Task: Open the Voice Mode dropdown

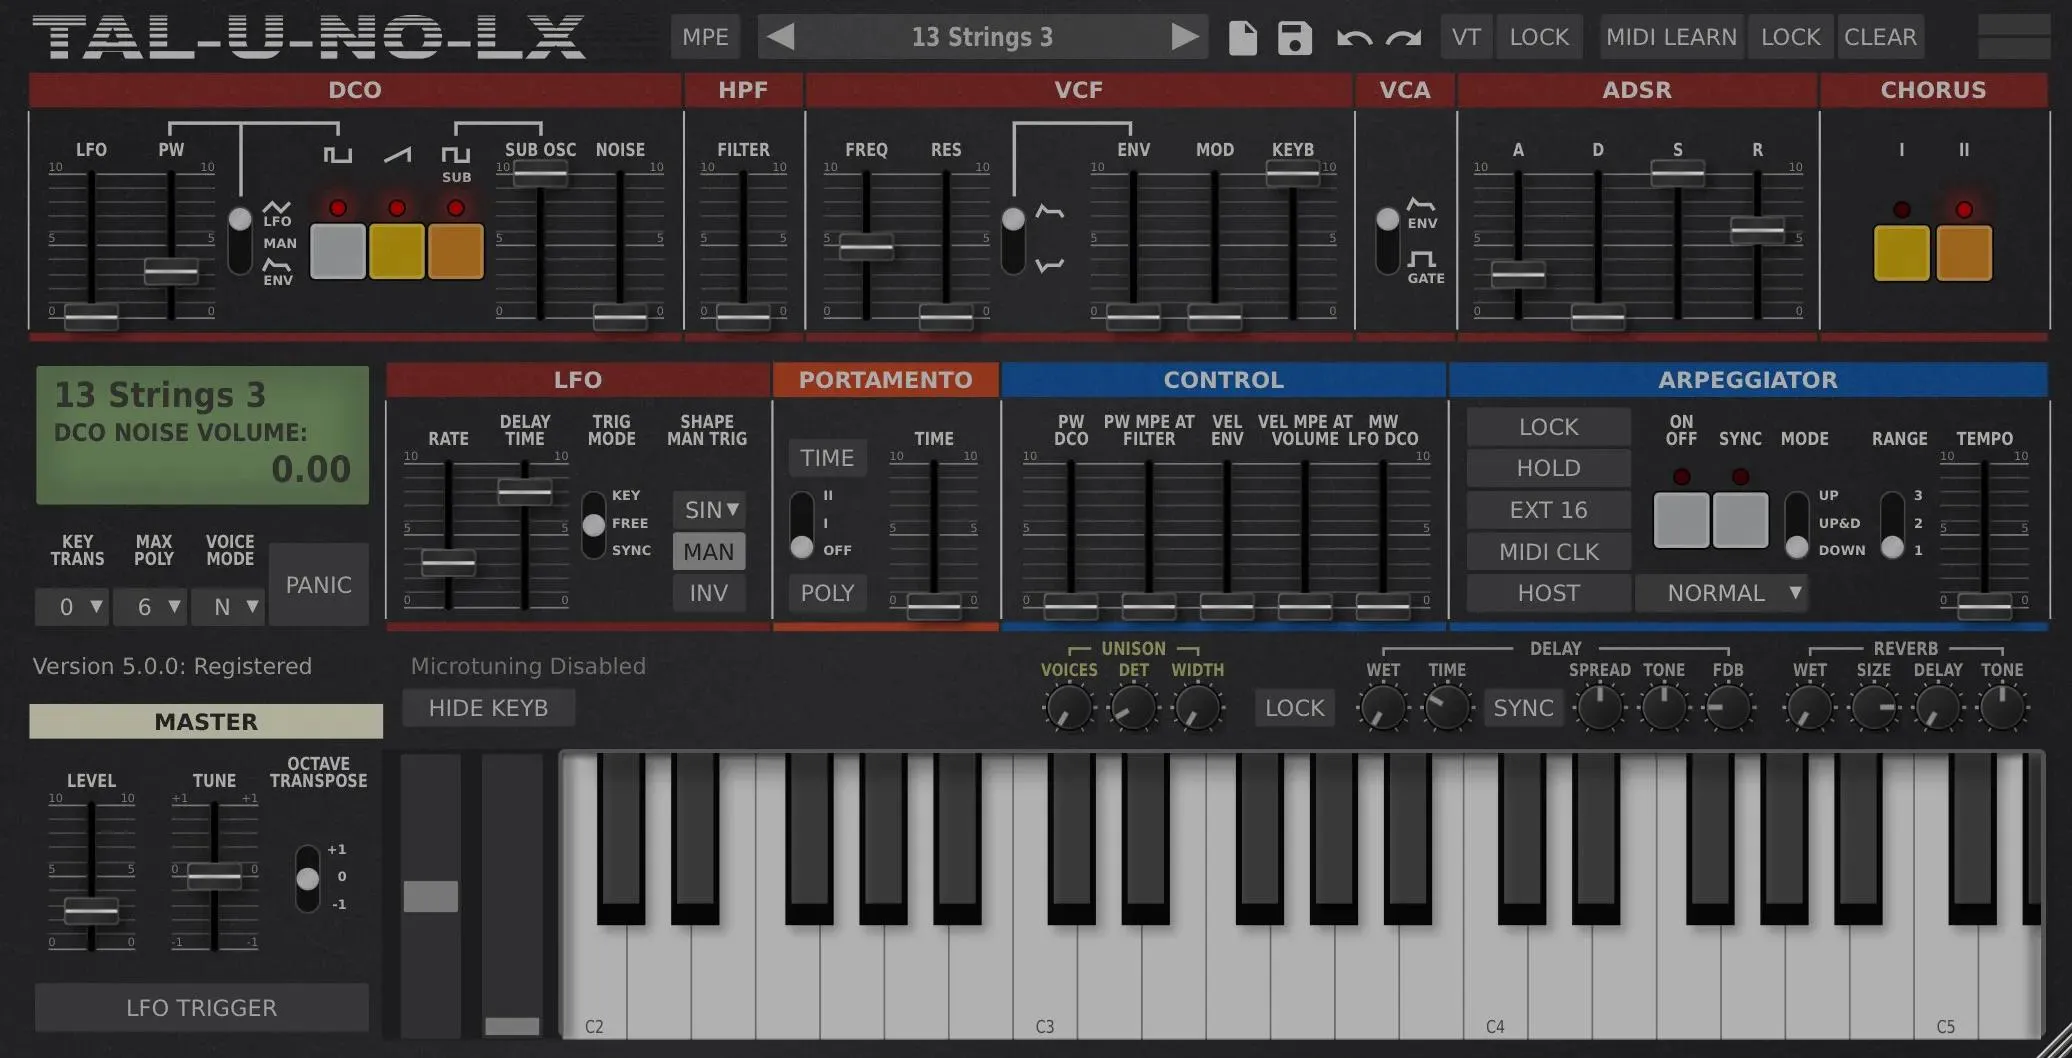Action: pyautogui.click(x=227, y=607)
